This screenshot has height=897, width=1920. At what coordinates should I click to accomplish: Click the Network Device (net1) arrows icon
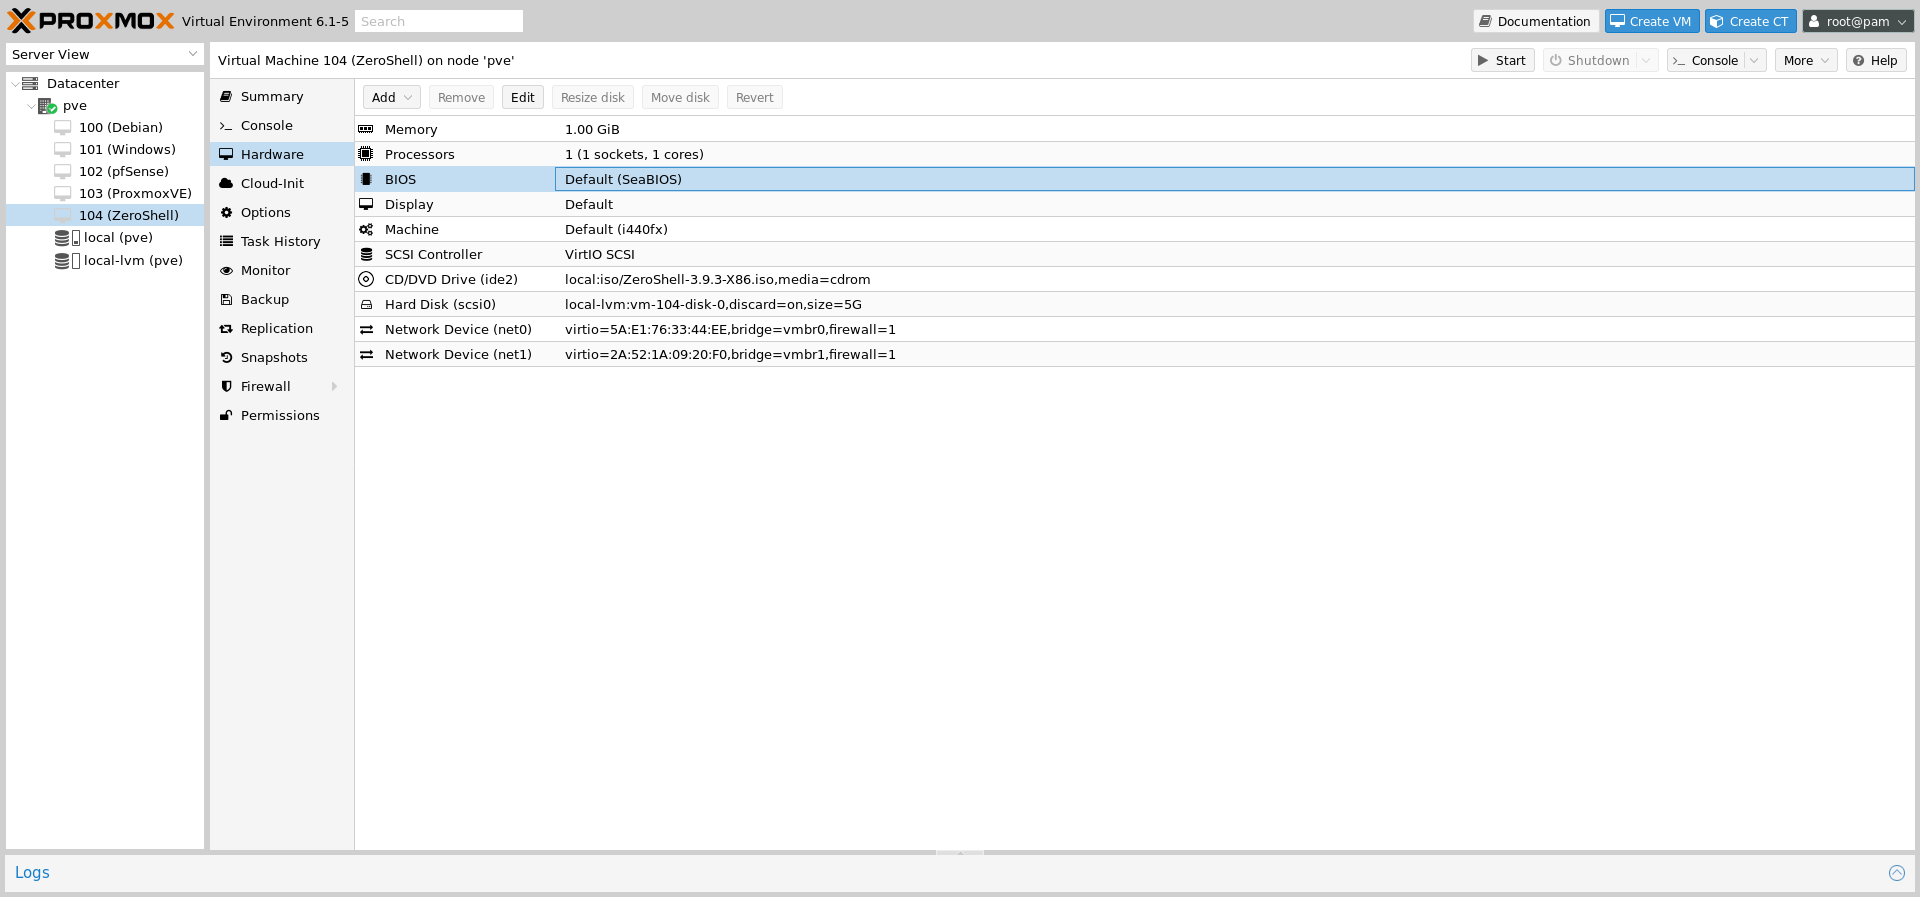pyautogui.click(x=366, y=354)
